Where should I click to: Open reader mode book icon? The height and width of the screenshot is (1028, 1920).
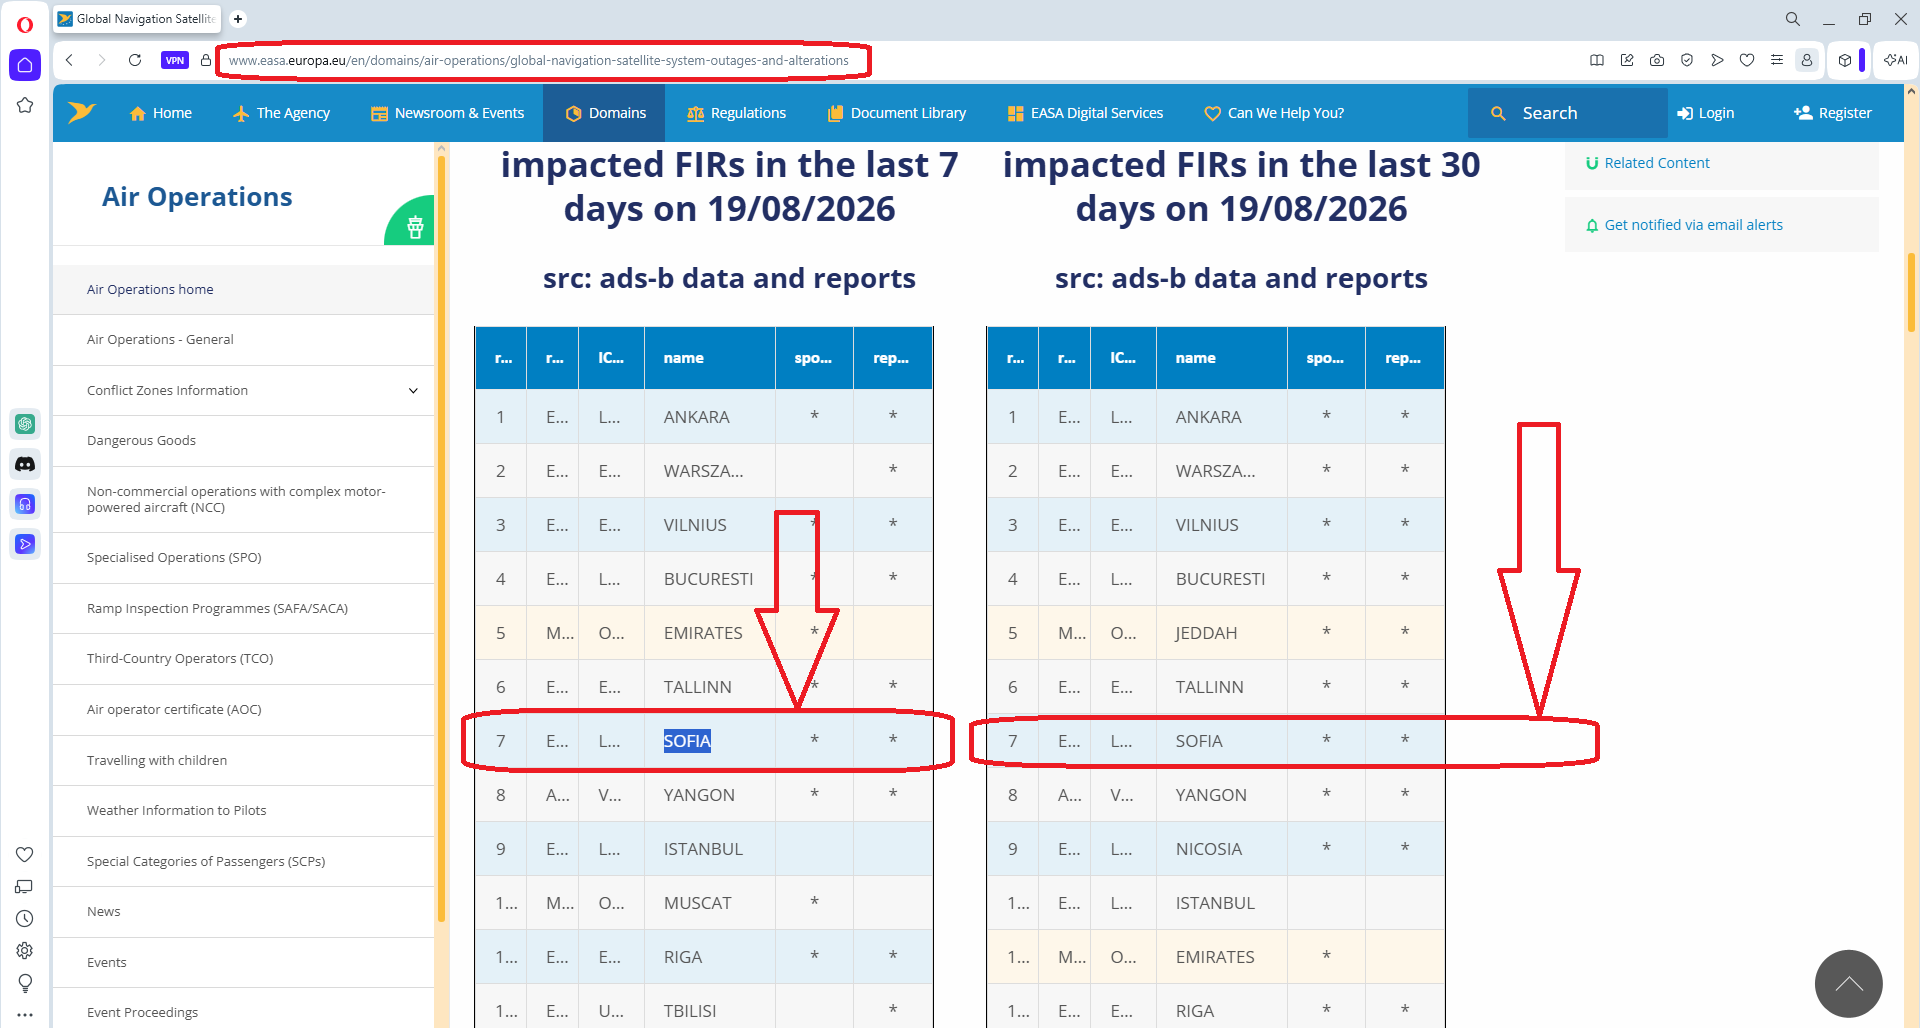click(x=1597, y=60)
